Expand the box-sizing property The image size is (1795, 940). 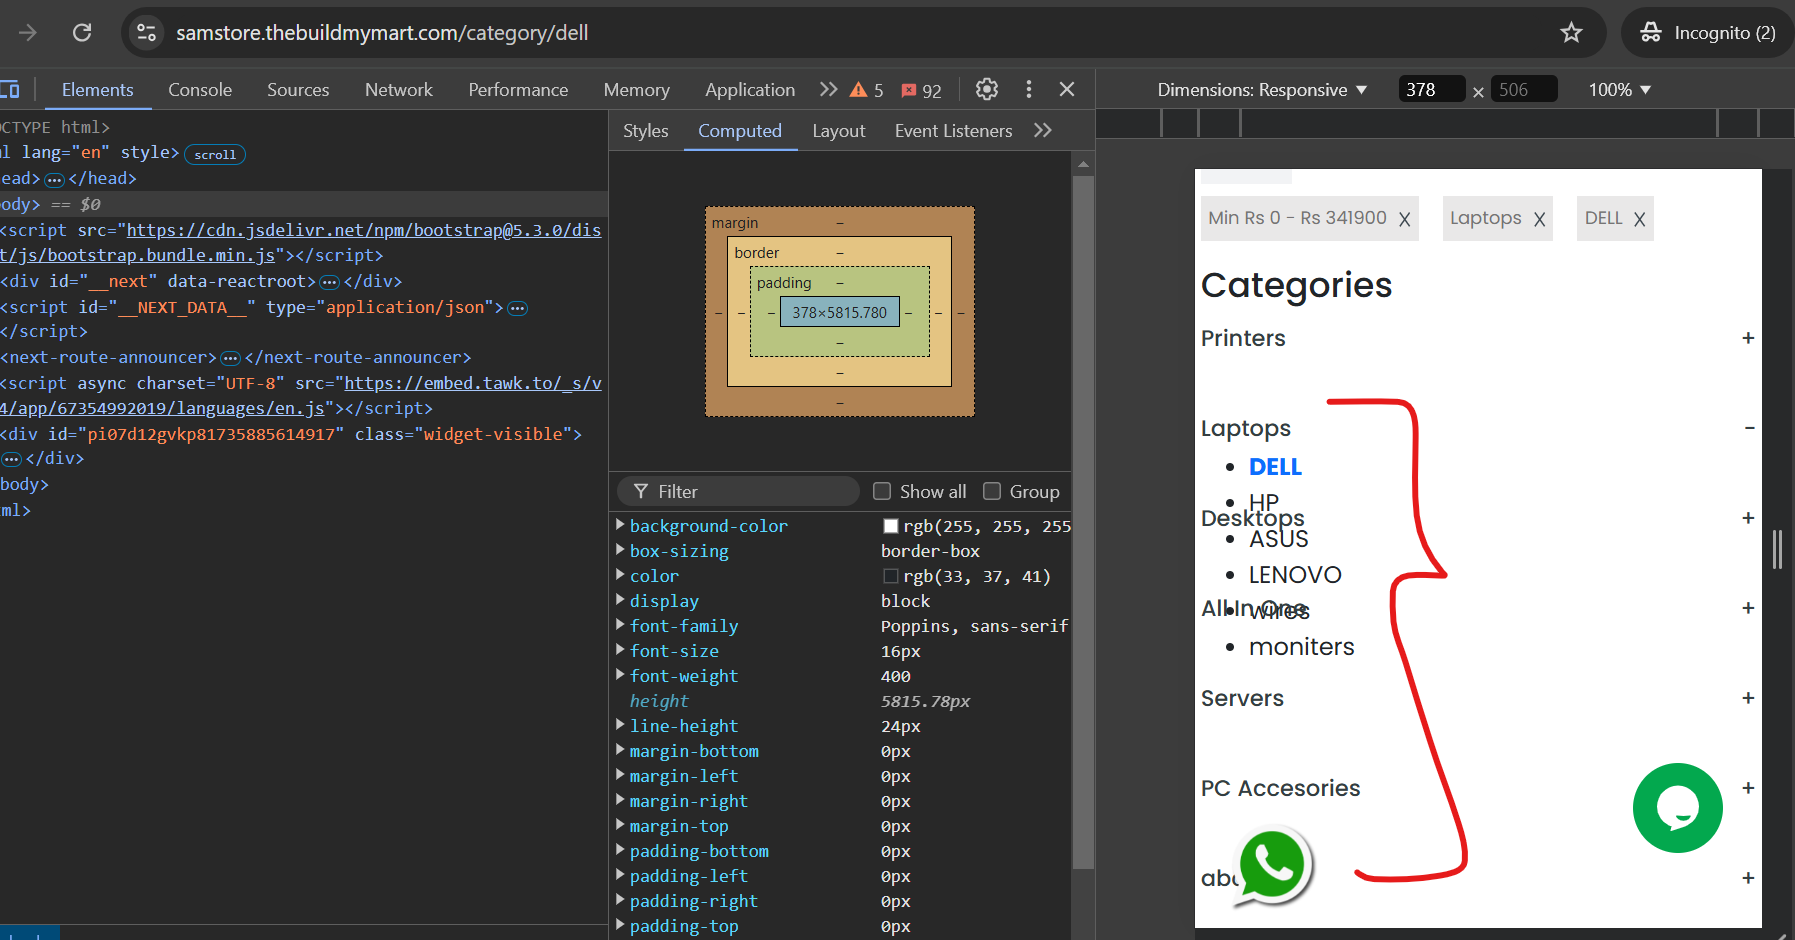(x=620, y=550)
